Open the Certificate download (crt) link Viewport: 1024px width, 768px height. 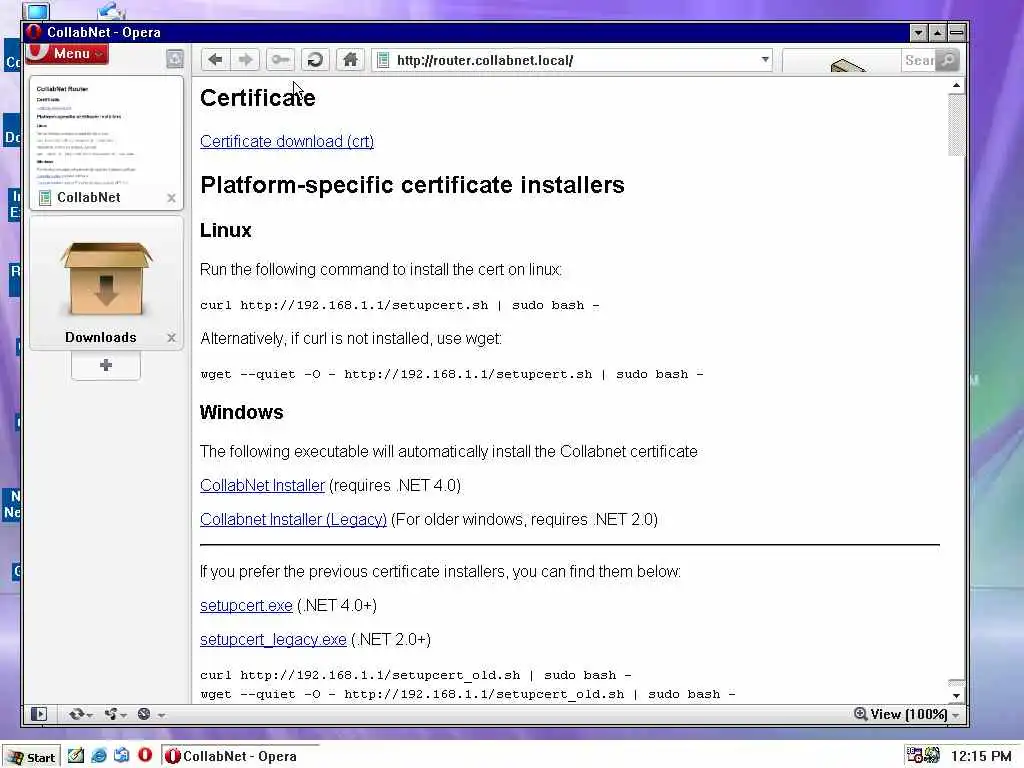coord(287,141)
